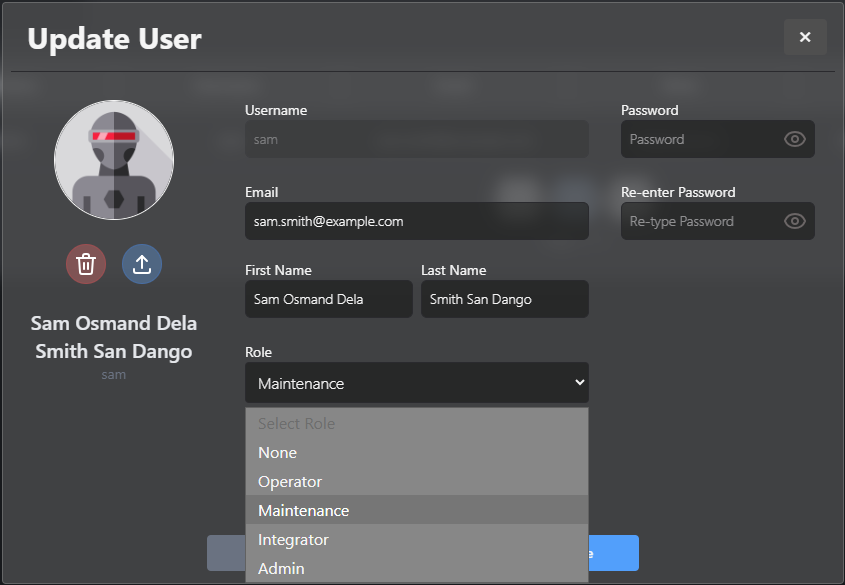Click the First Name text box

(328, 299)
